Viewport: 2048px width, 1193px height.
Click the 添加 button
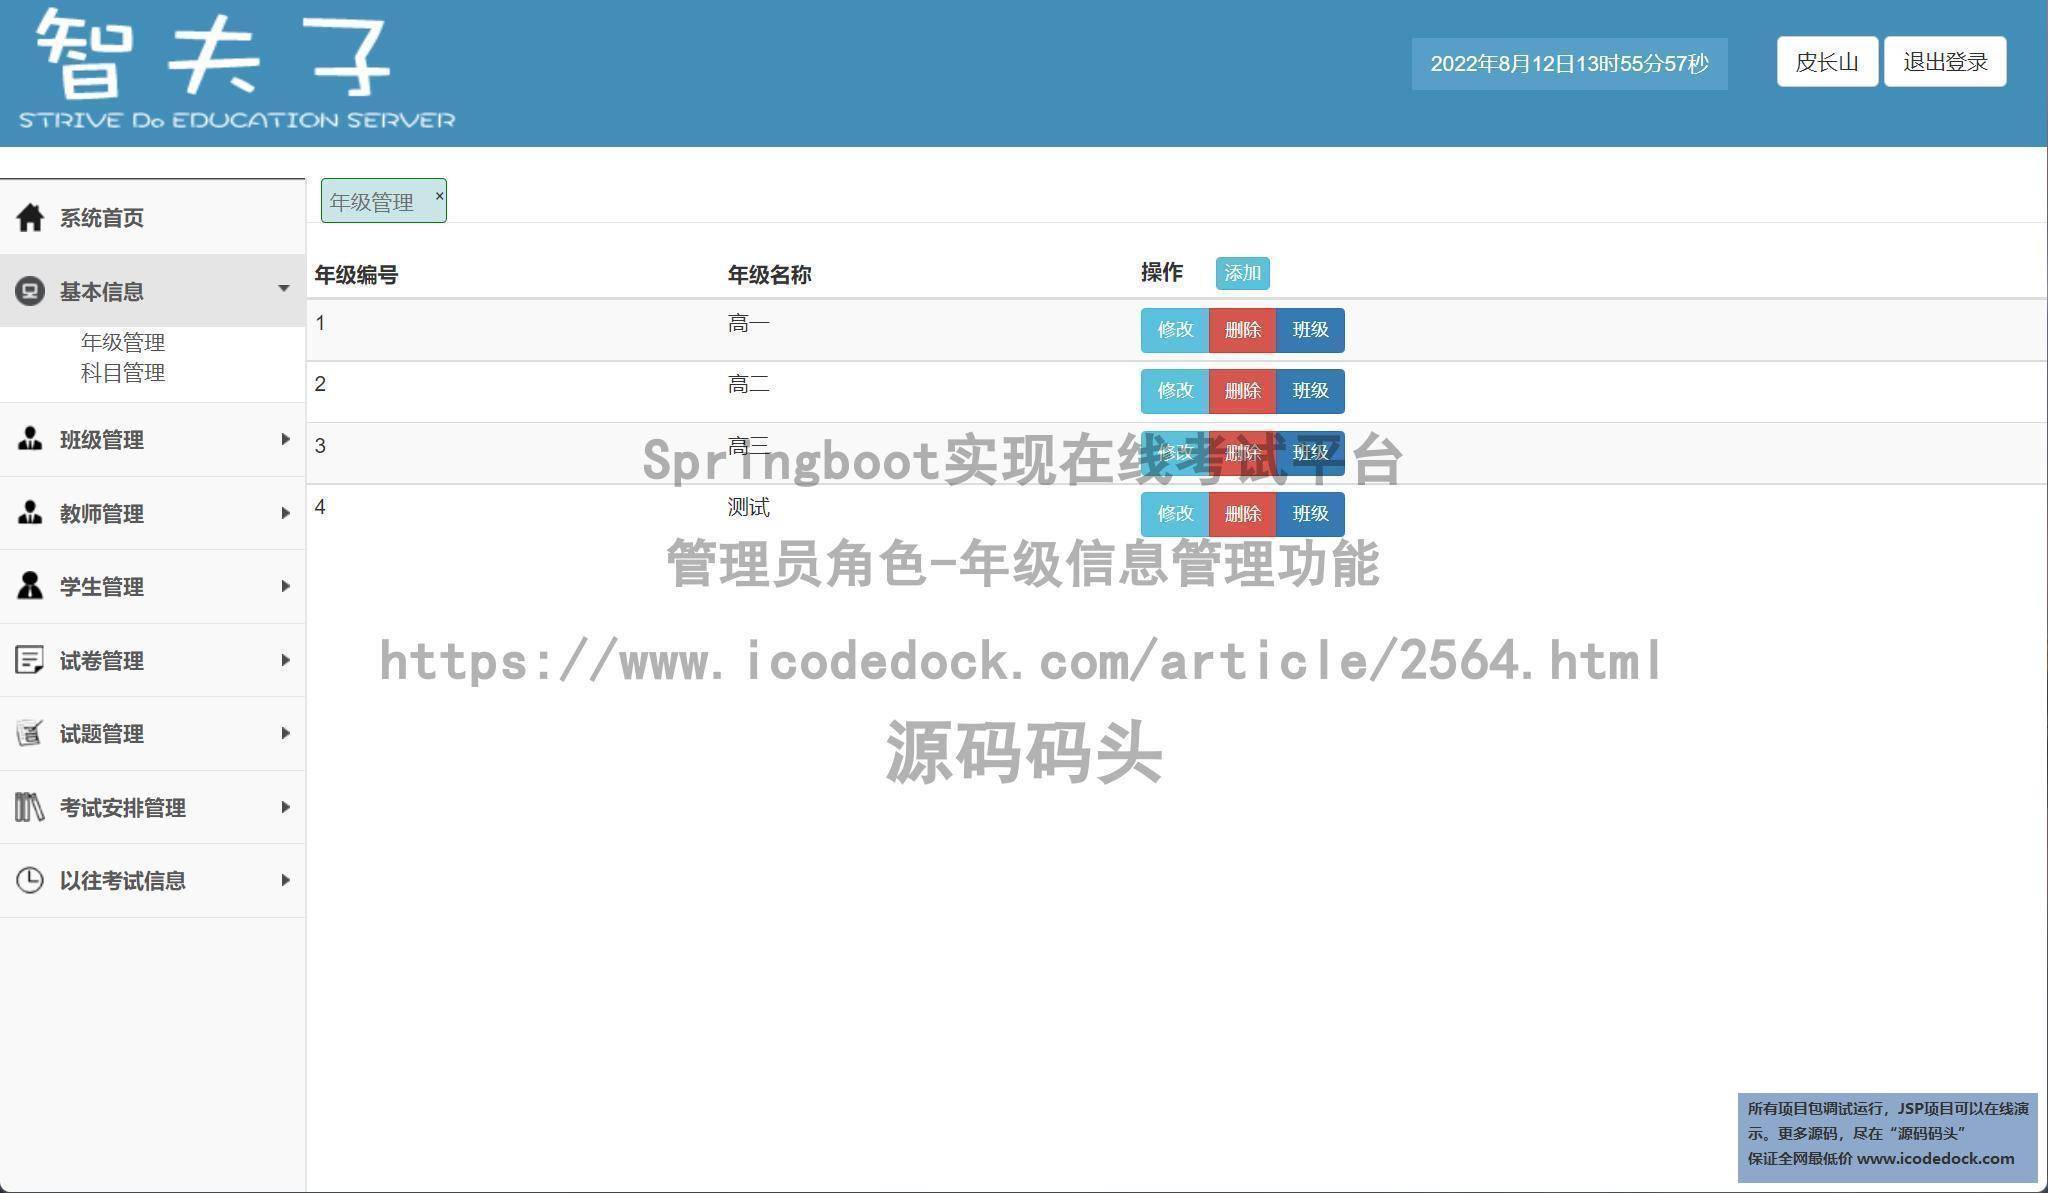(1242, 273)
